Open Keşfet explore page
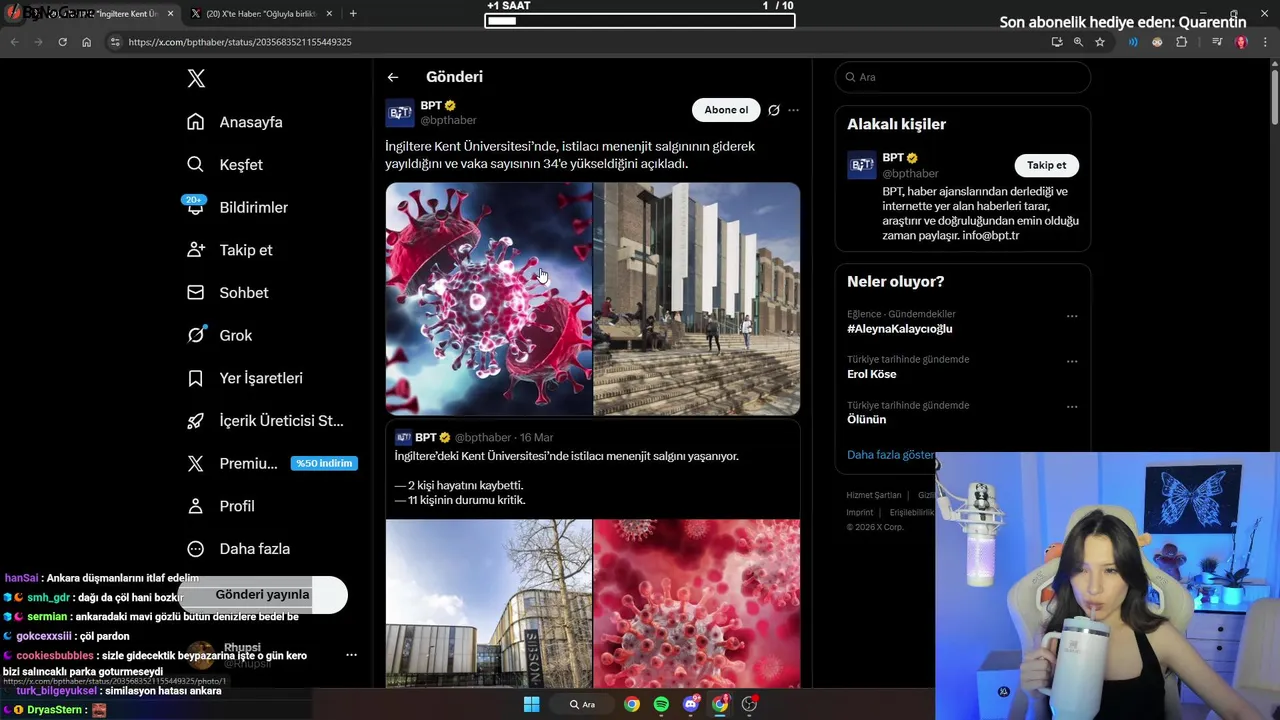The height and width of the screenshot is (720, 1280). click(x=225, y=165)
